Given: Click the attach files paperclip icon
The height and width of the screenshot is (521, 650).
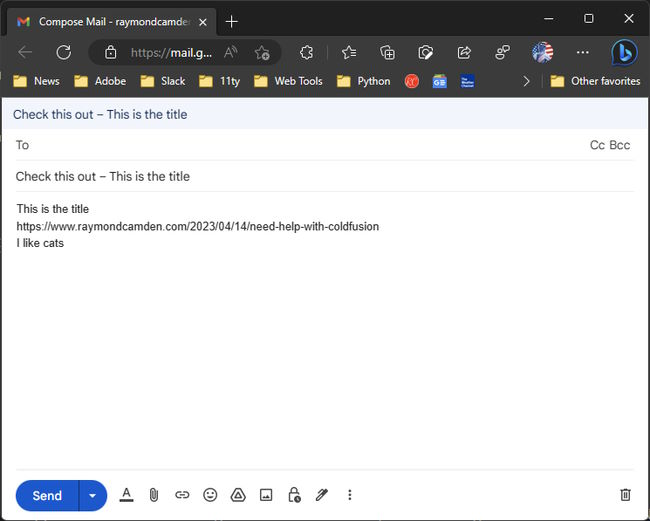Looking at the screenshot, I should click(x=154, y=494).
